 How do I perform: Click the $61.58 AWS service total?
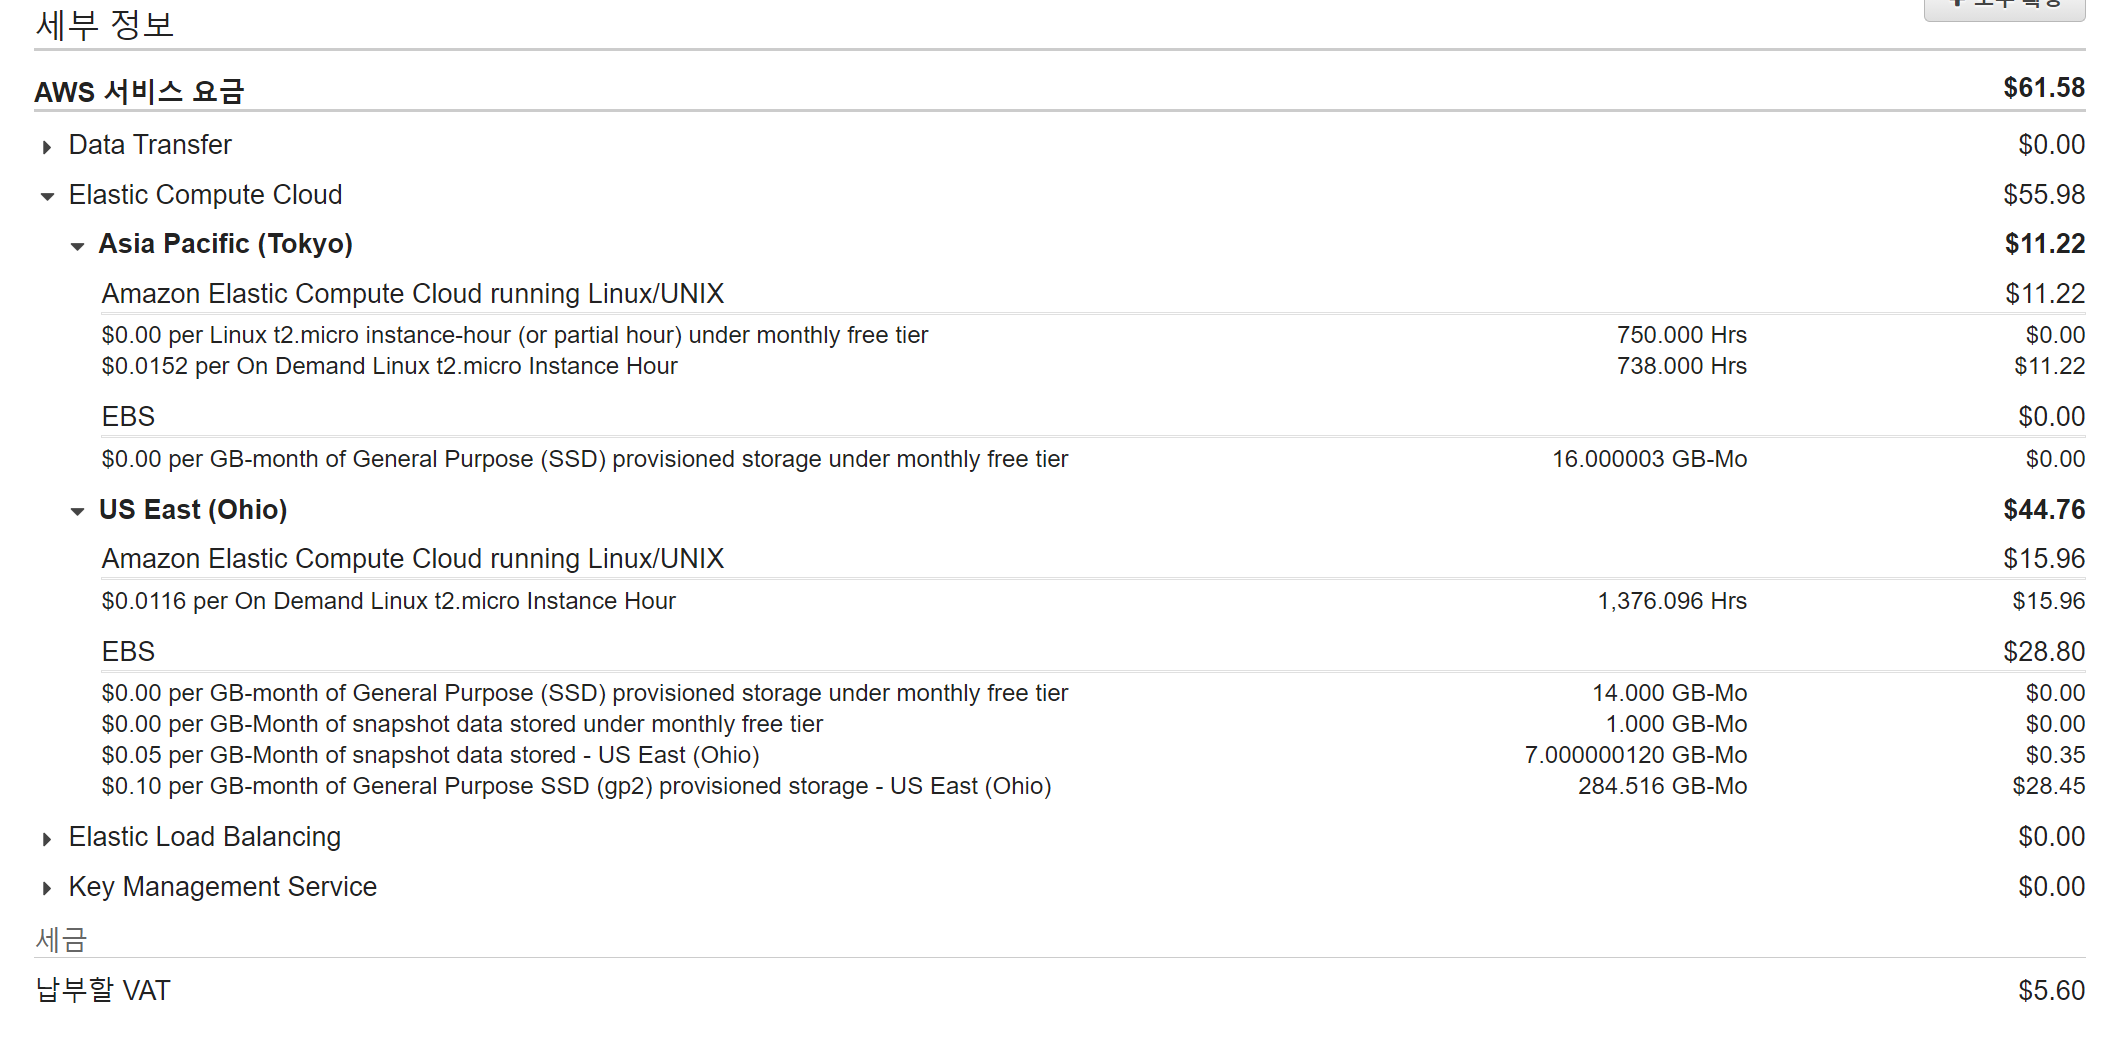(2044, 88)
